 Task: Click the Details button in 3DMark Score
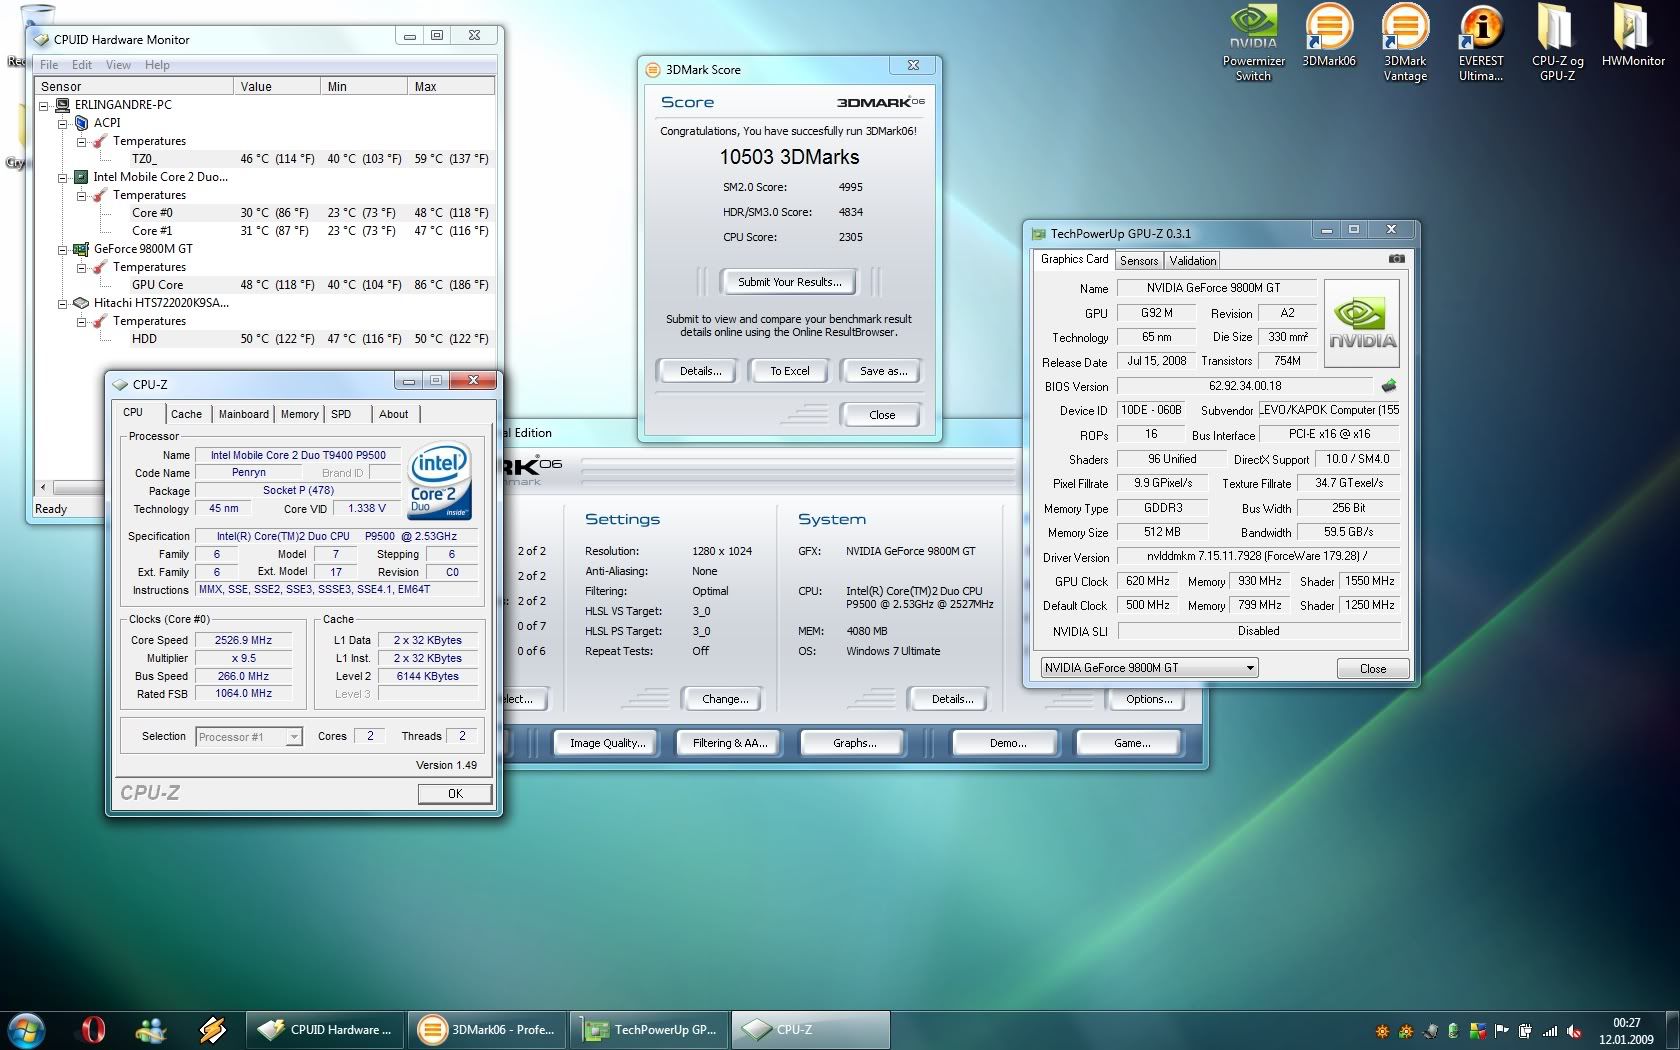click(700, 371)
